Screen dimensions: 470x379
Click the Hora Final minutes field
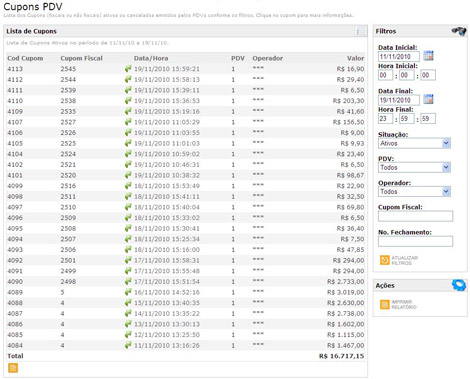[x=407, y=118]
